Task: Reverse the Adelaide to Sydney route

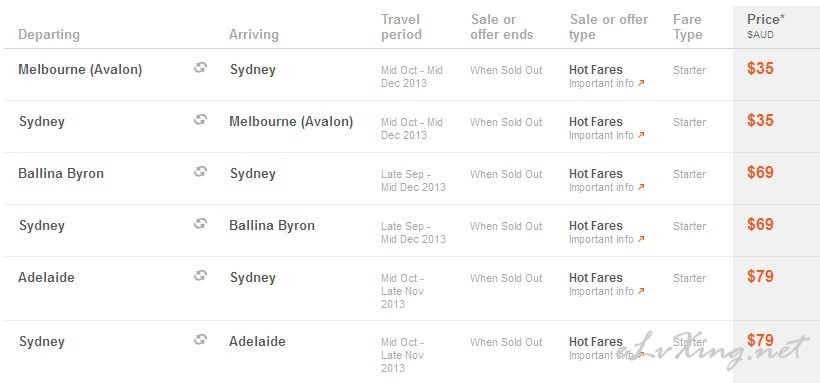Action: (x=200, y=276)
